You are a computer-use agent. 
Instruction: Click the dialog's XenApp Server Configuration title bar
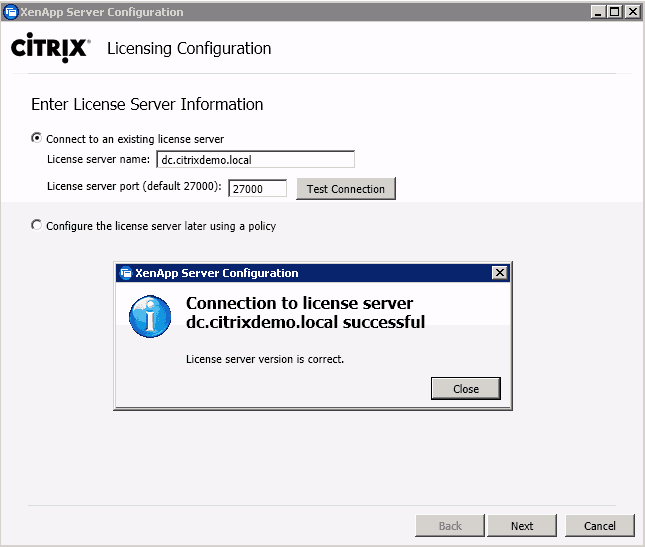pyautogui.click(x=313, y=273)
